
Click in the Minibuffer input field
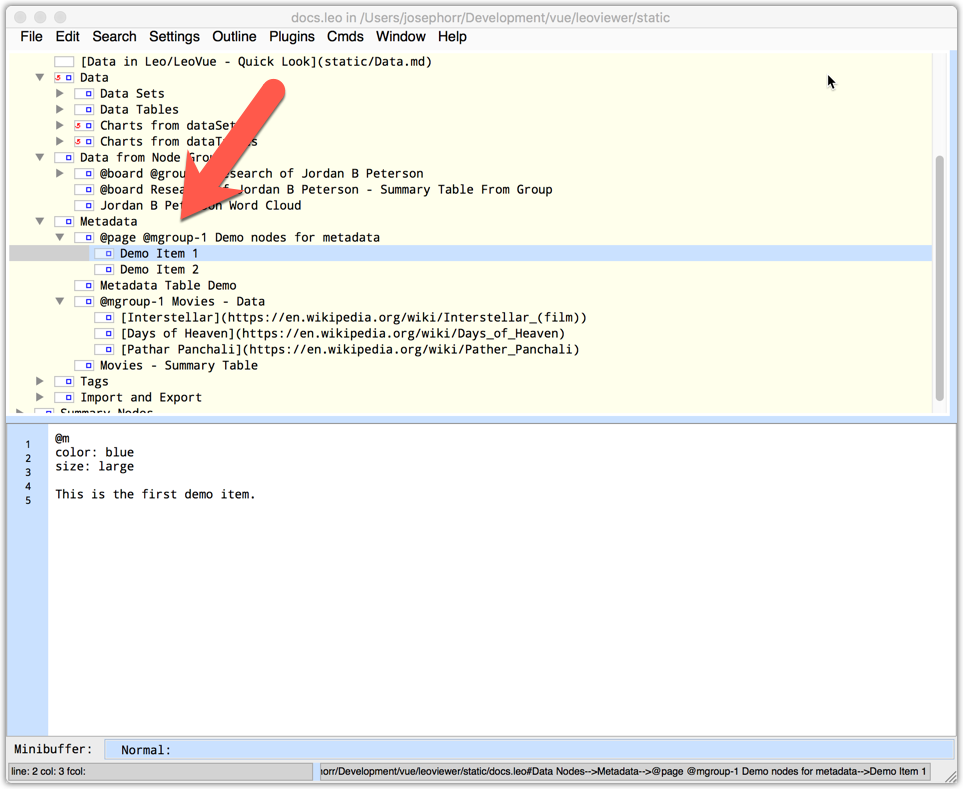pos(529,750)
